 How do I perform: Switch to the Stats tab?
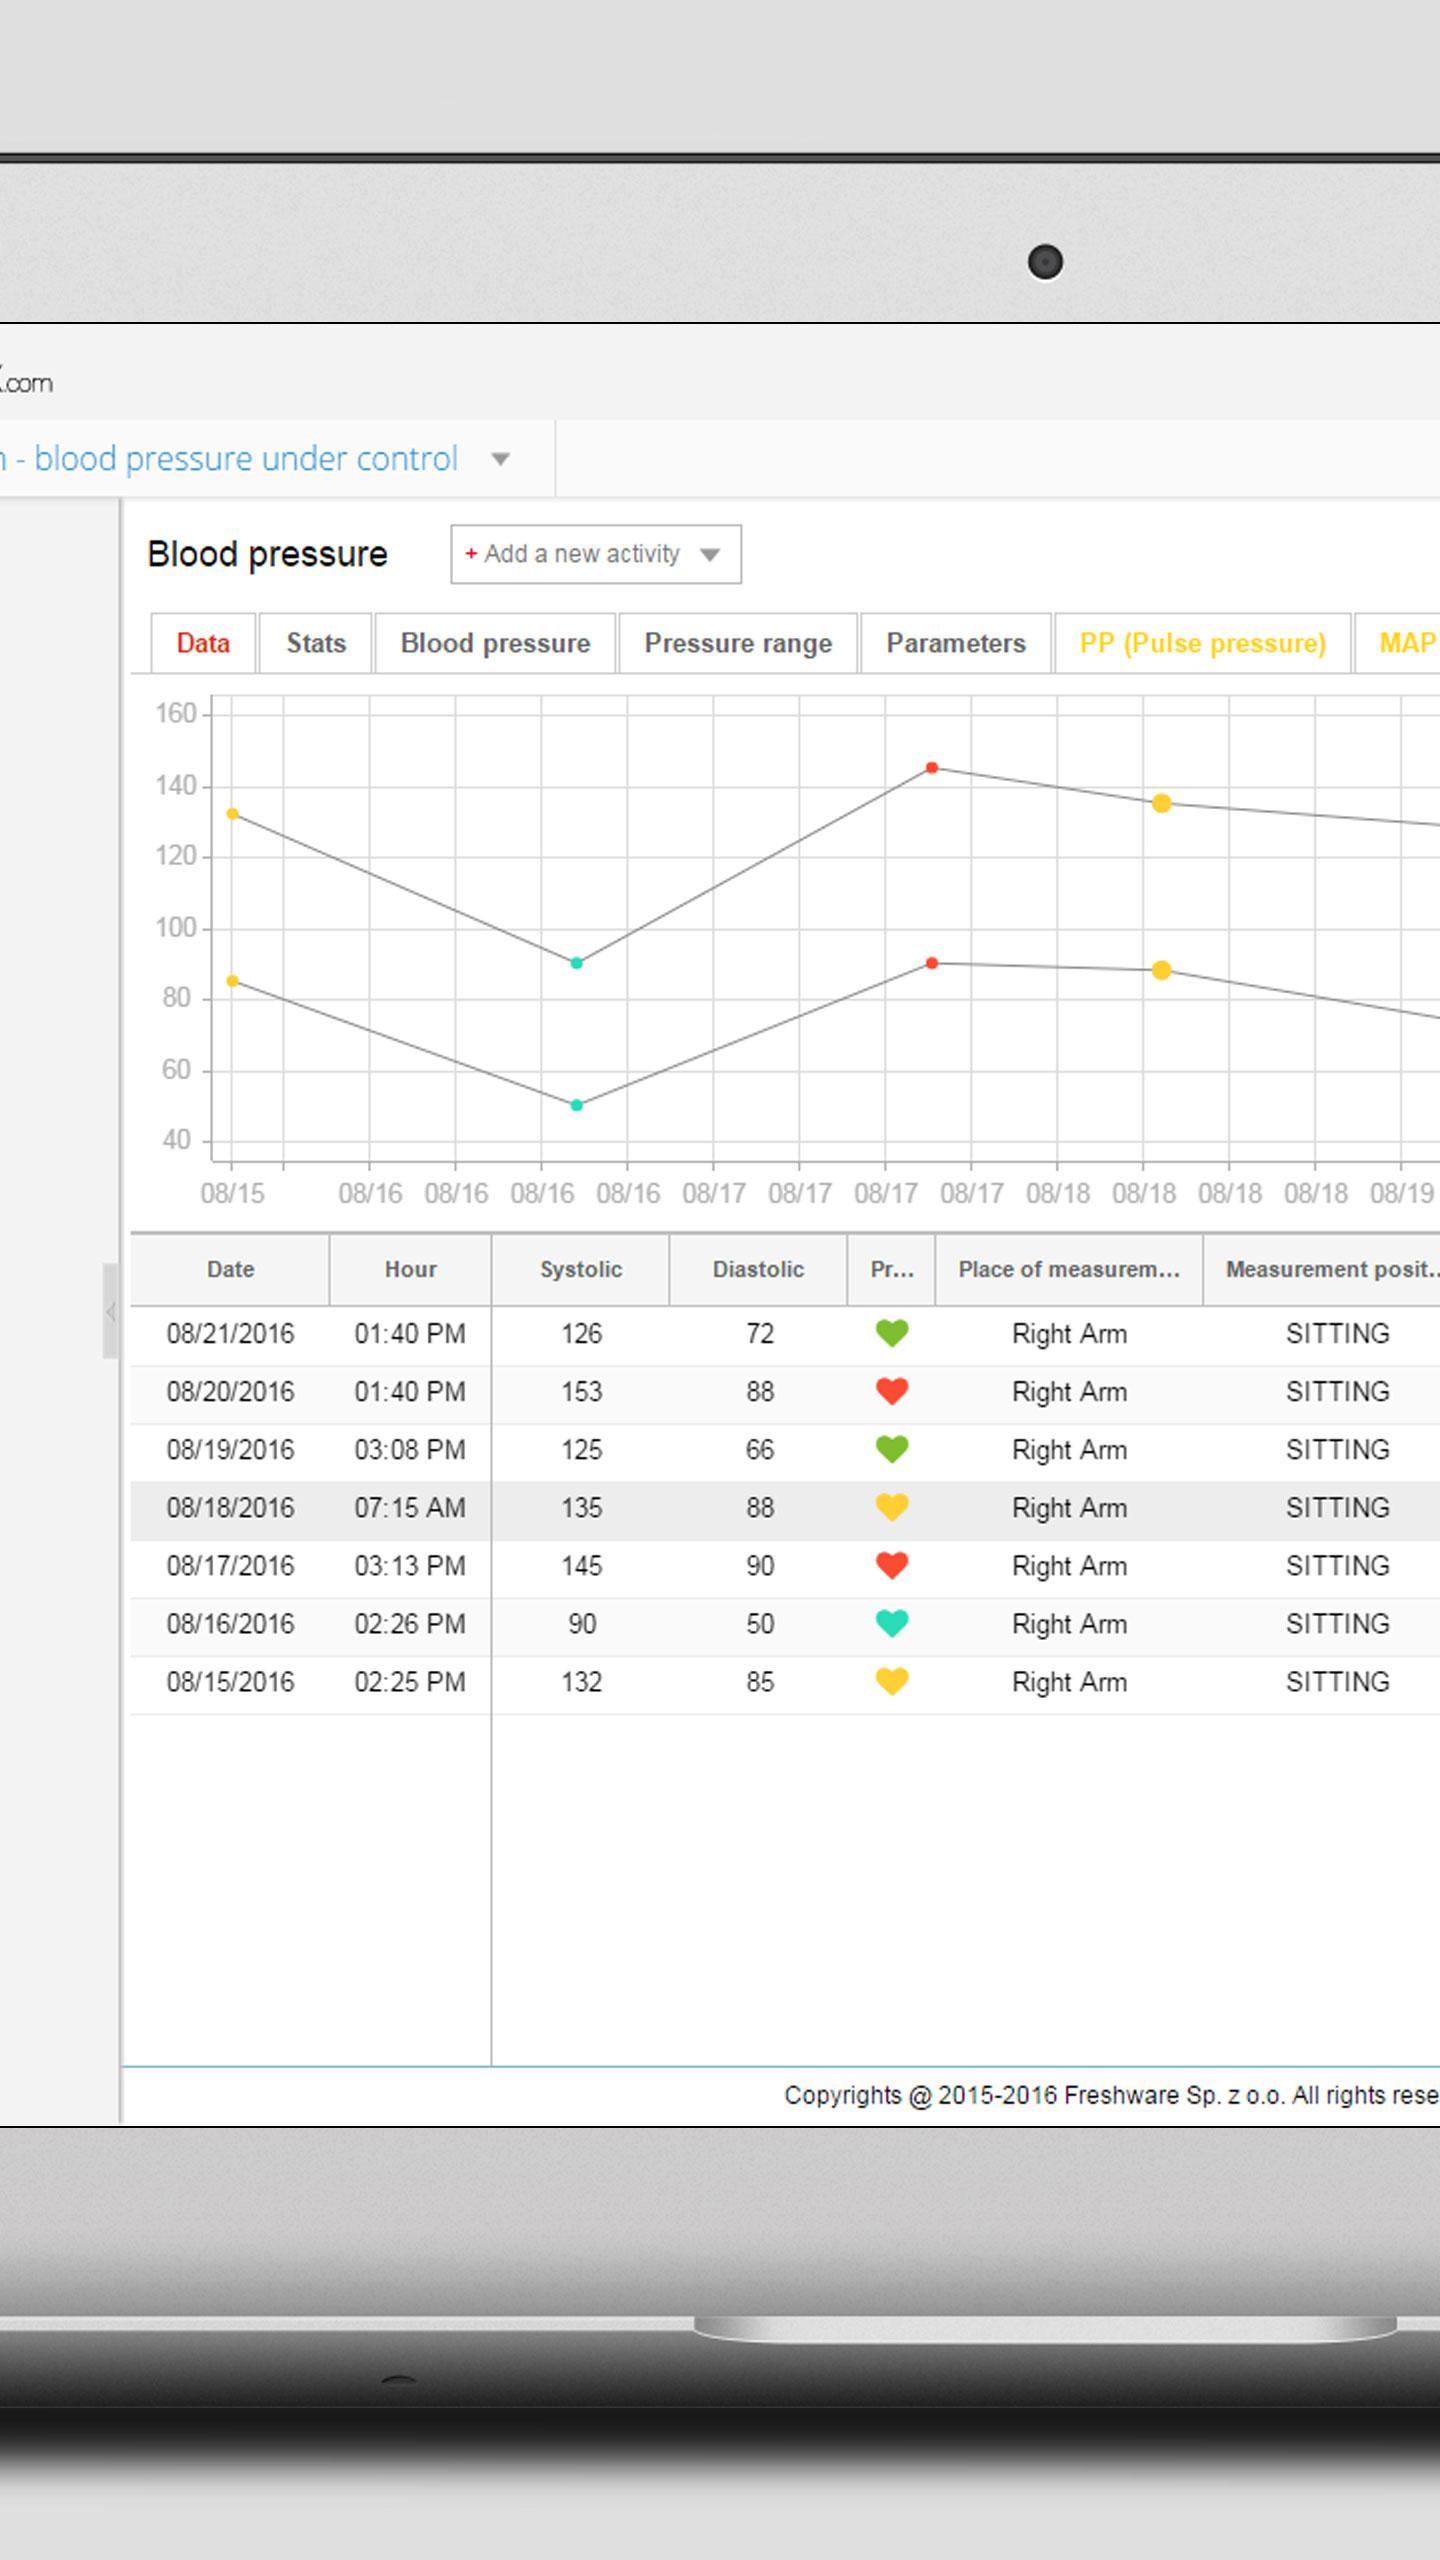(x=316, y=643)
